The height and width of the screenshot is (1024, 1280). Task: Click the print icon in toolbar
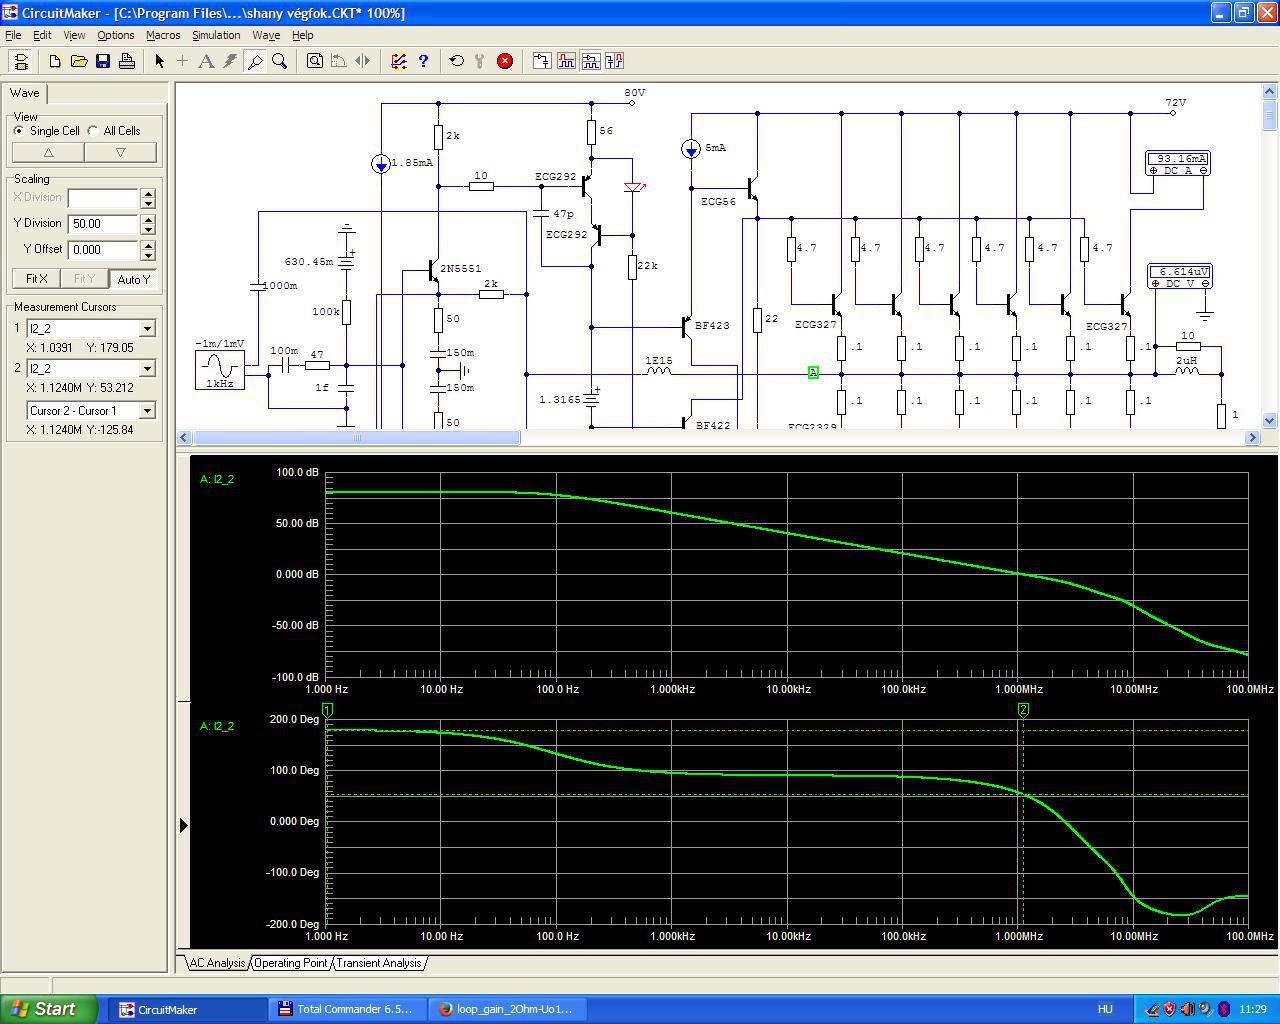[127, 61]
